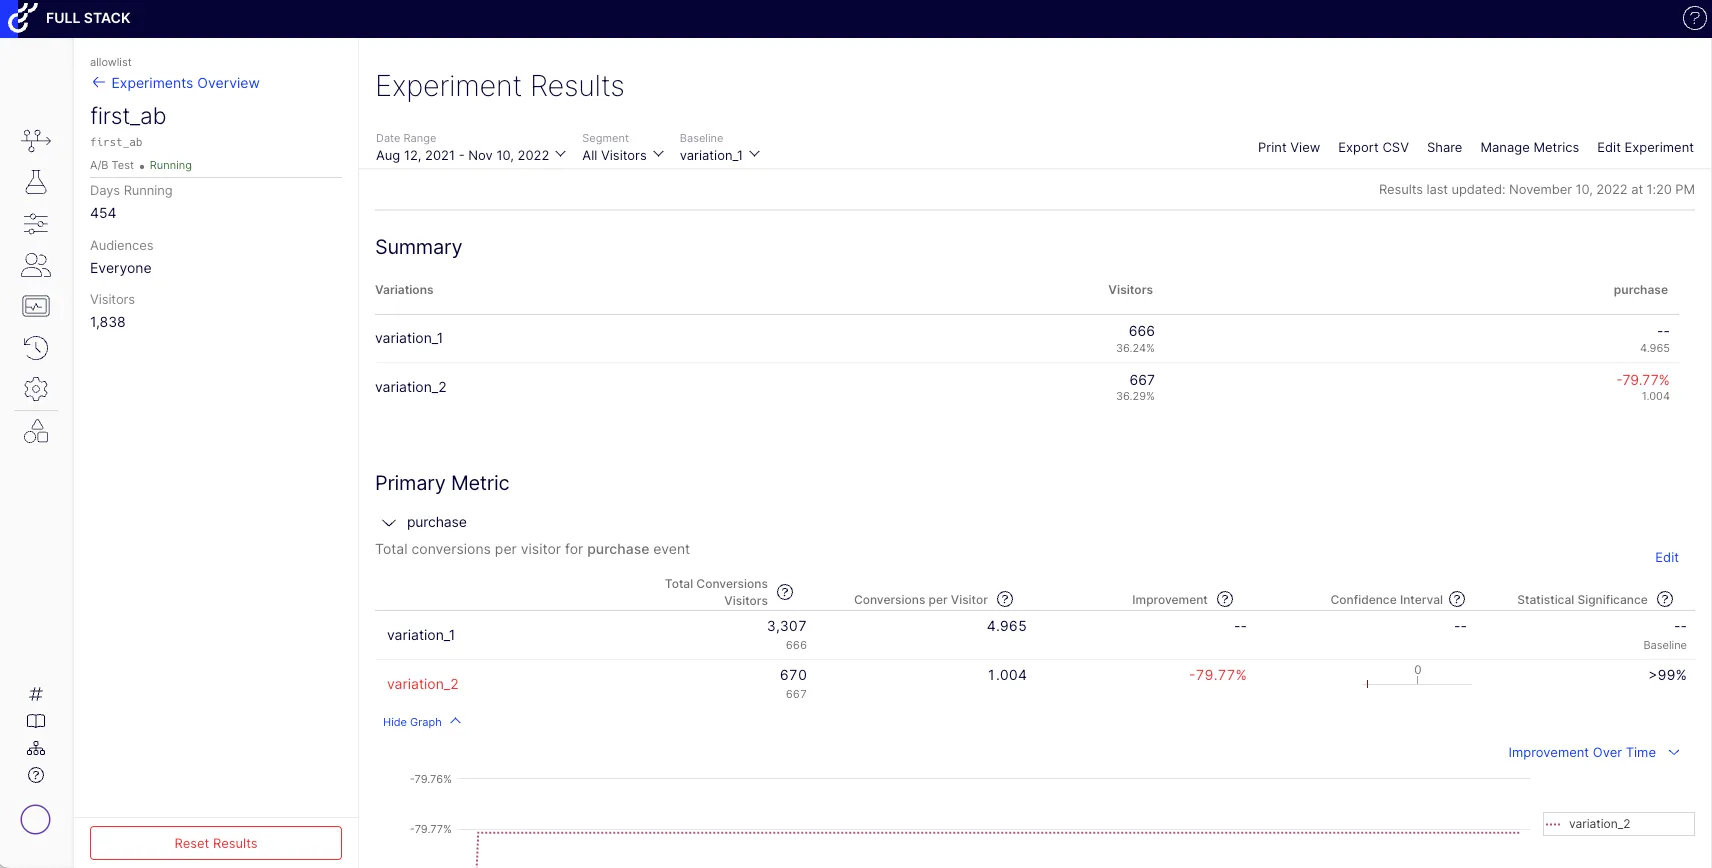The width and height of the screenshot is (1712, 868).
Task: Click the hash symbol icon in sidebar
Action: (x=36, y=694)
